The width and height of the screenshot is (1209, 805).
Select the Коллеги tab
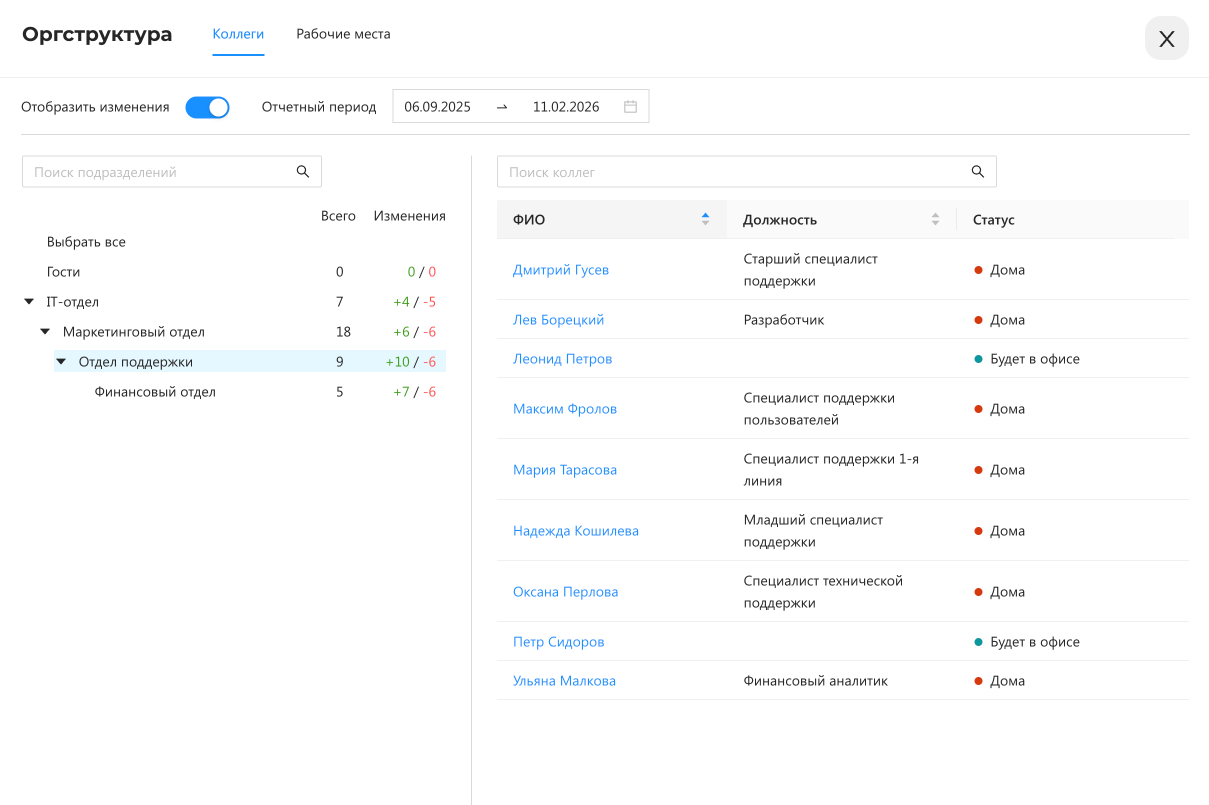[238, 34]
